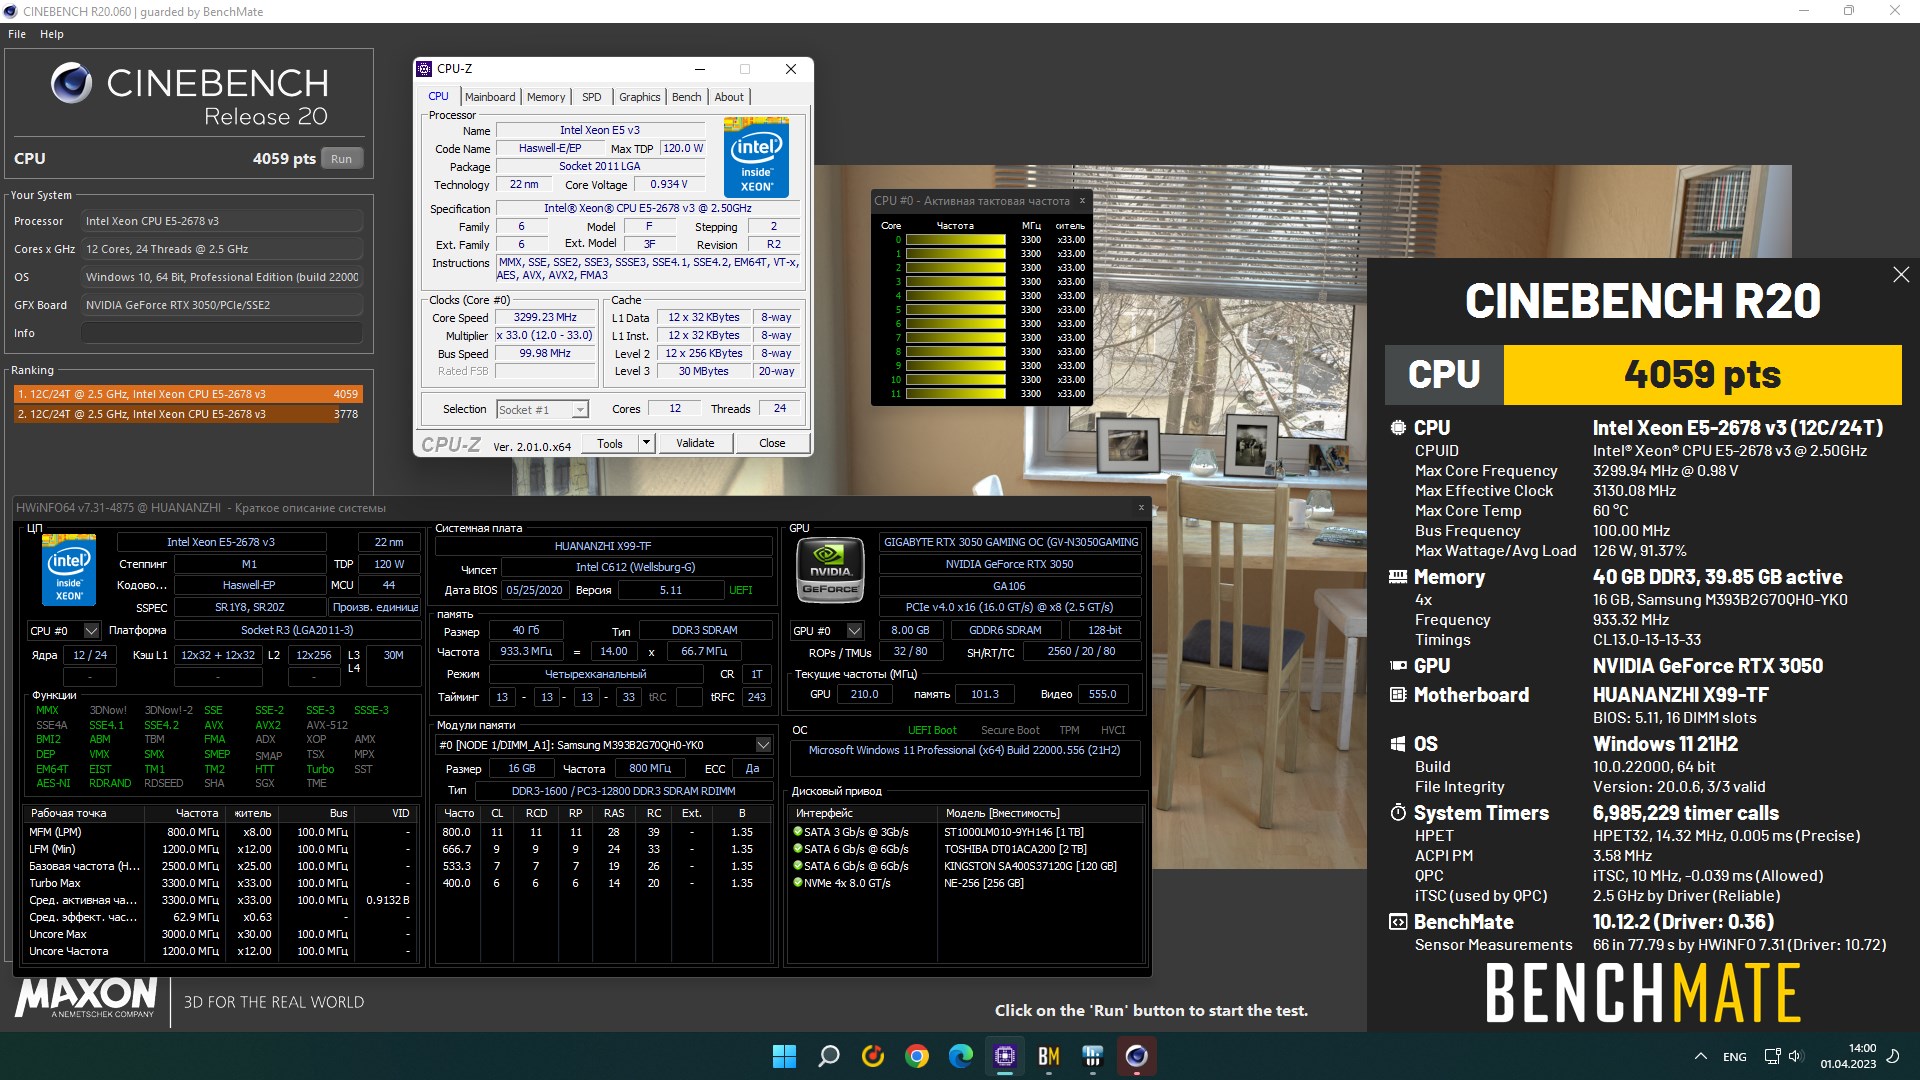Open the Help menu in Cinebench
Screen dimensions: 1920x1080
[52, 34]
